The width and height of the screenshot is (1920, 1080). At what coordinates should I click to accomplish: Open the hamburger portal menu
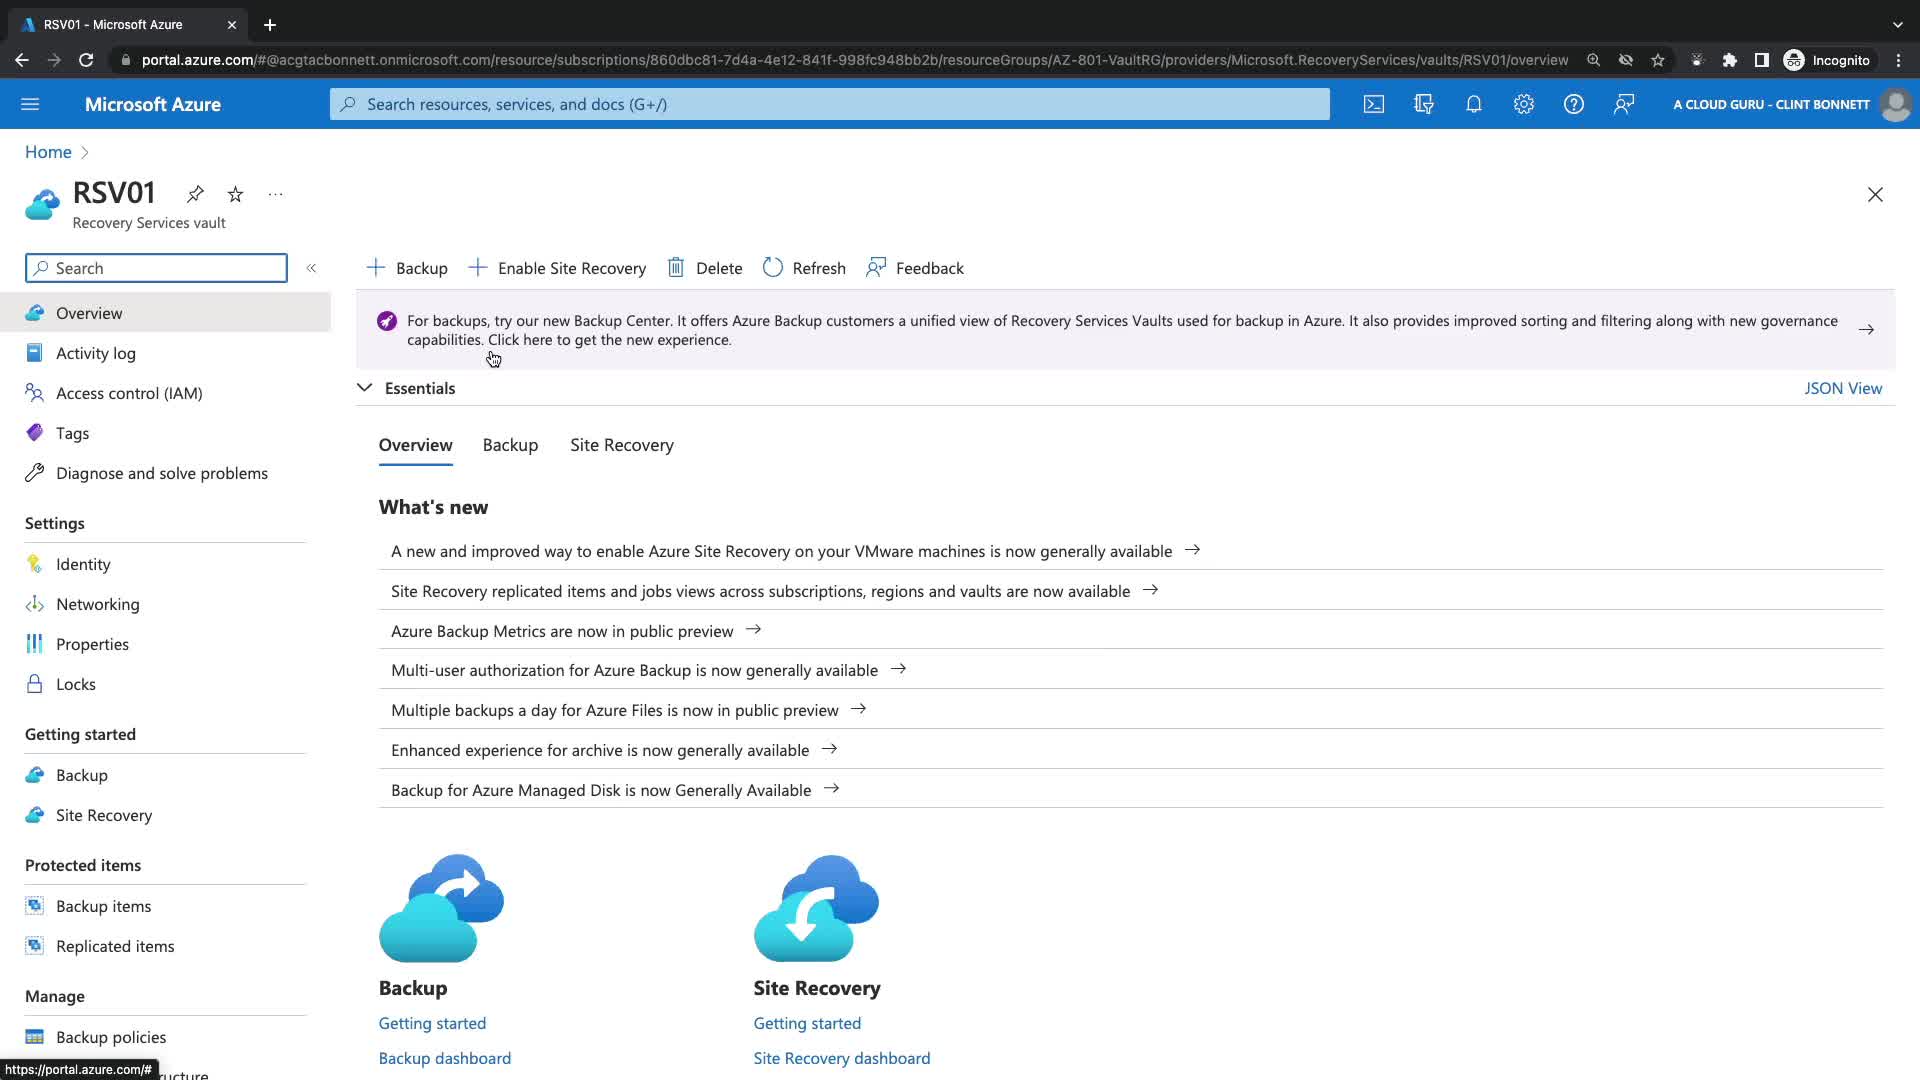point(30,104)
